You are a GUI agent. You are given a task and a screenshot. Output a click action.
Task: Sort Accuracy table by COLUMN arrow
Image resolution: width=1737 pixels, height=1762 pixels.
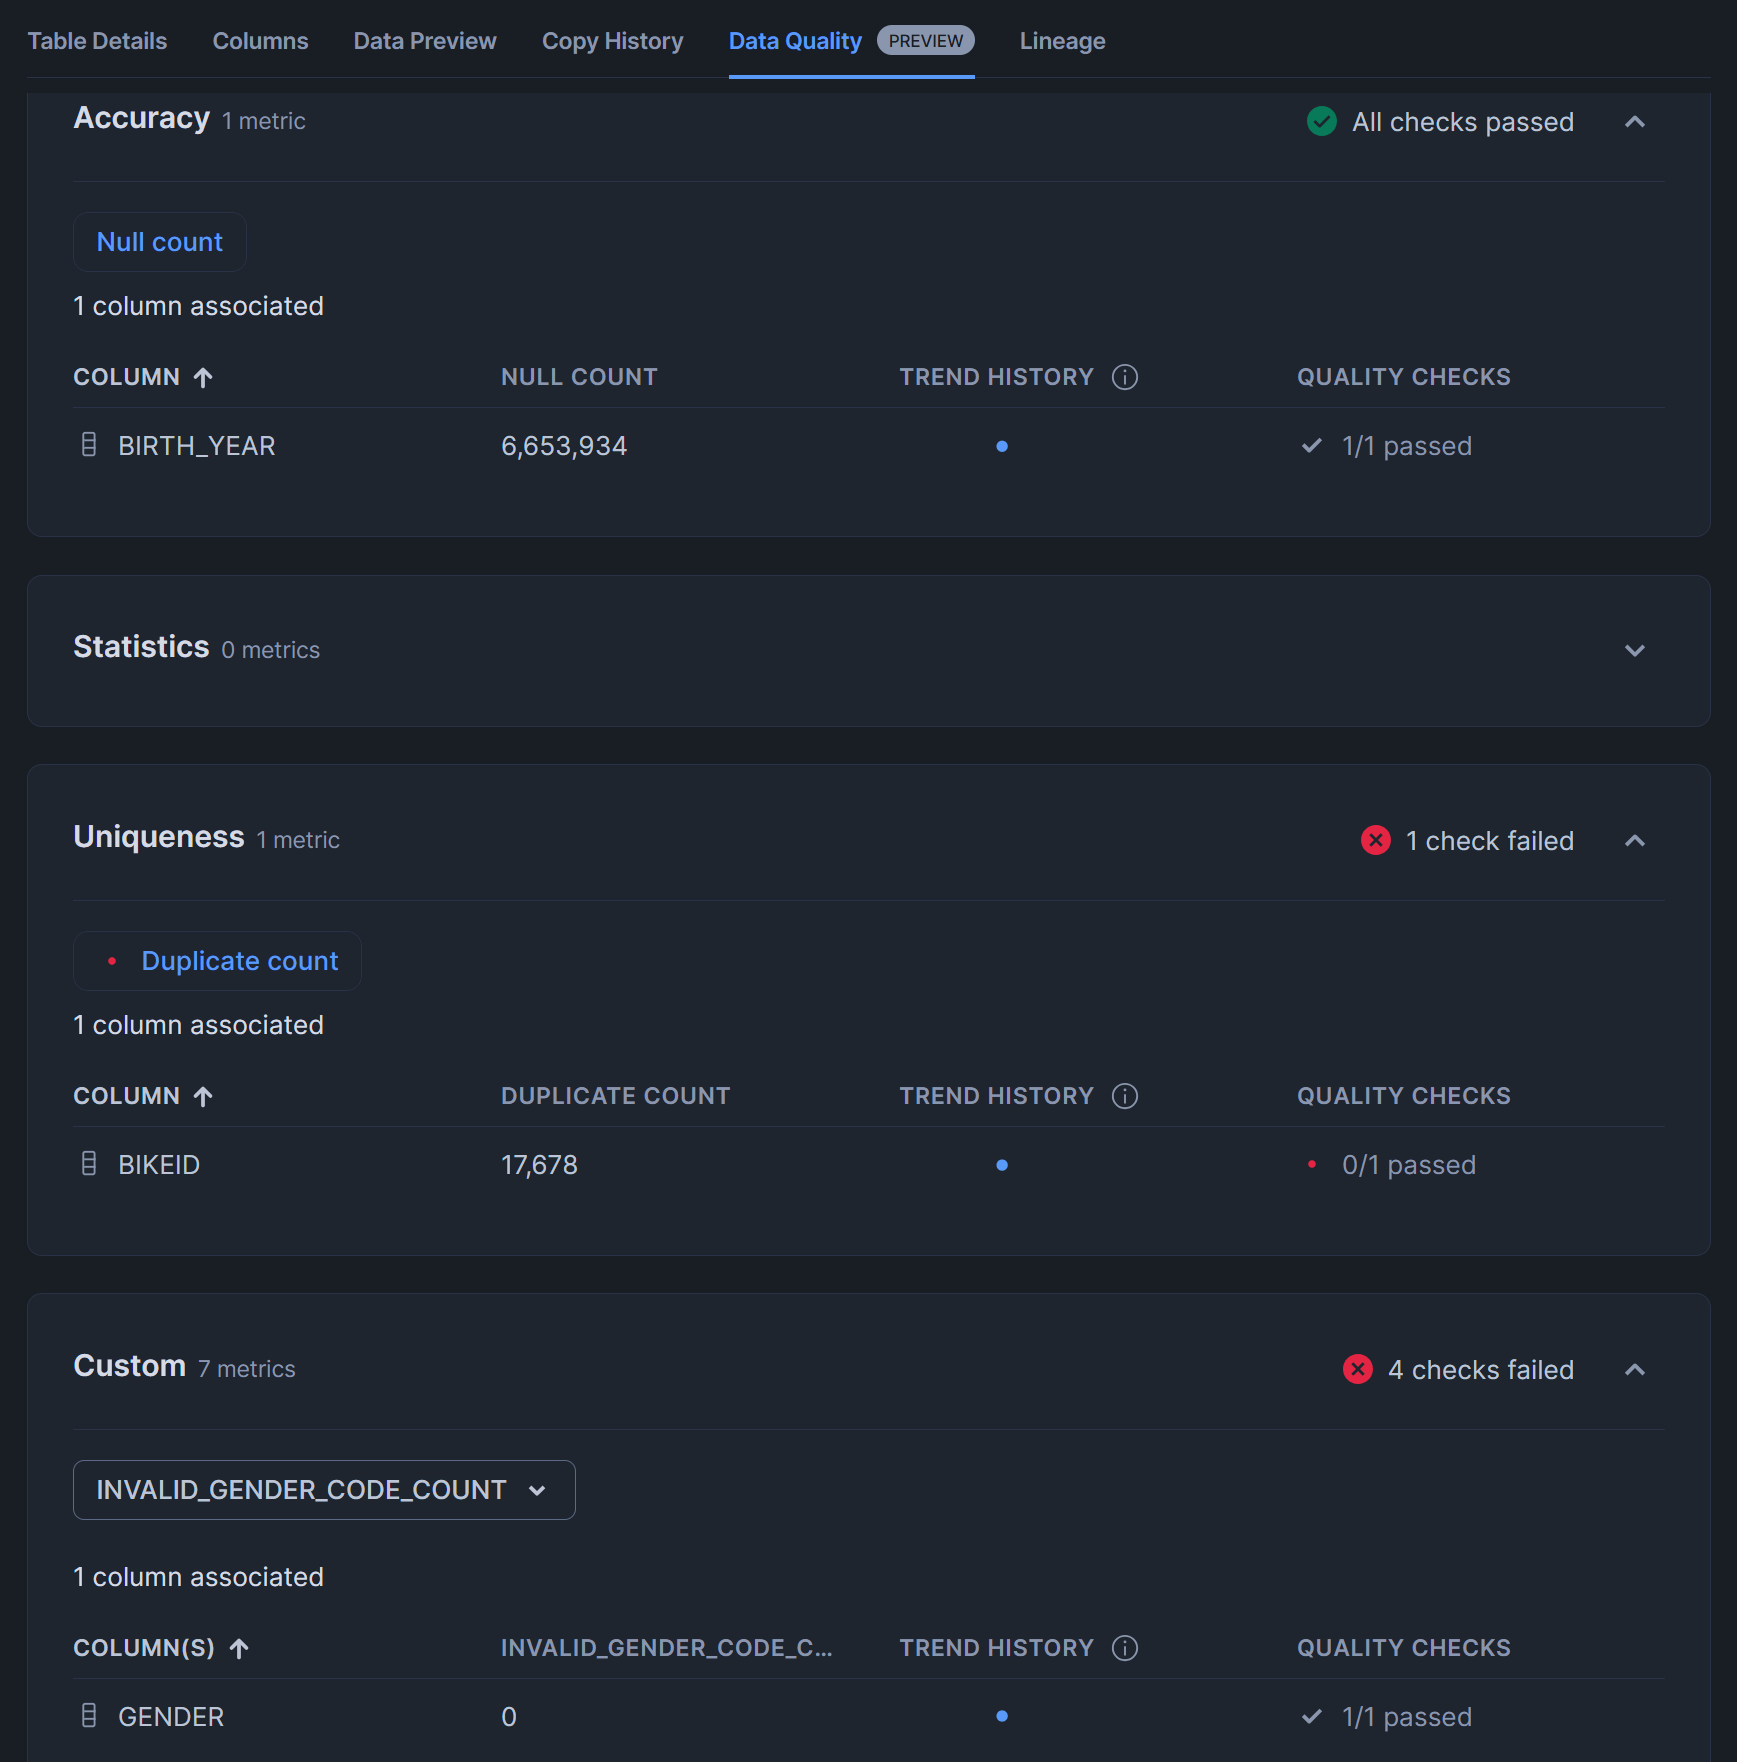pyautogui.click(x=203, y=377)
